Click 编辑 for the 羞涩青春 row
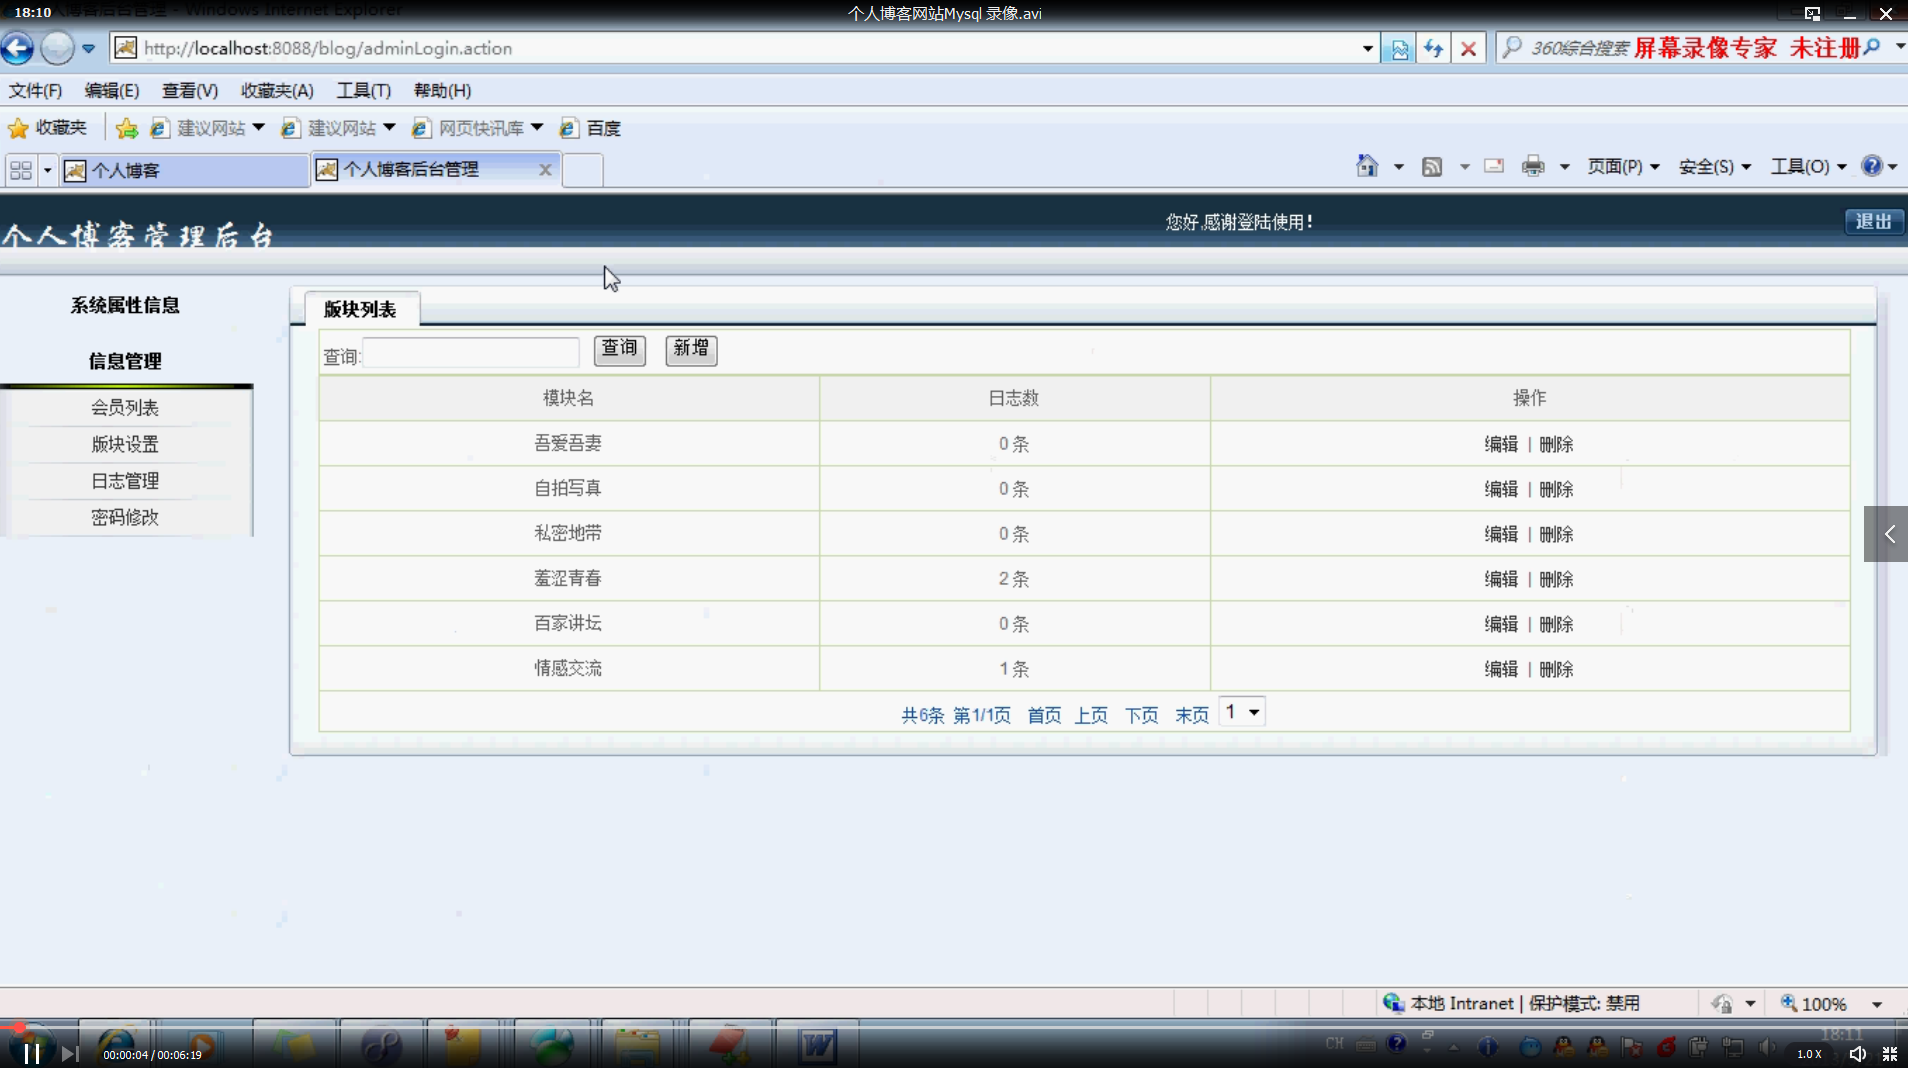Image resolution: width=1908 pixels, height=1068 pixels. 1501,579
